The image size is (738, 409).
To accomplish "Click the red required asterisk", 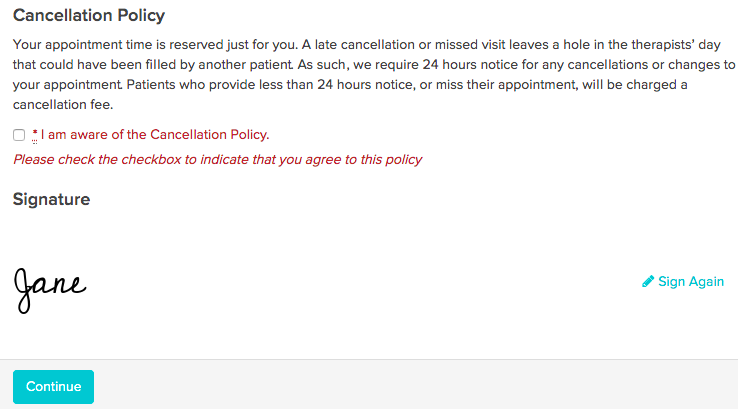I will coord(35,134).
